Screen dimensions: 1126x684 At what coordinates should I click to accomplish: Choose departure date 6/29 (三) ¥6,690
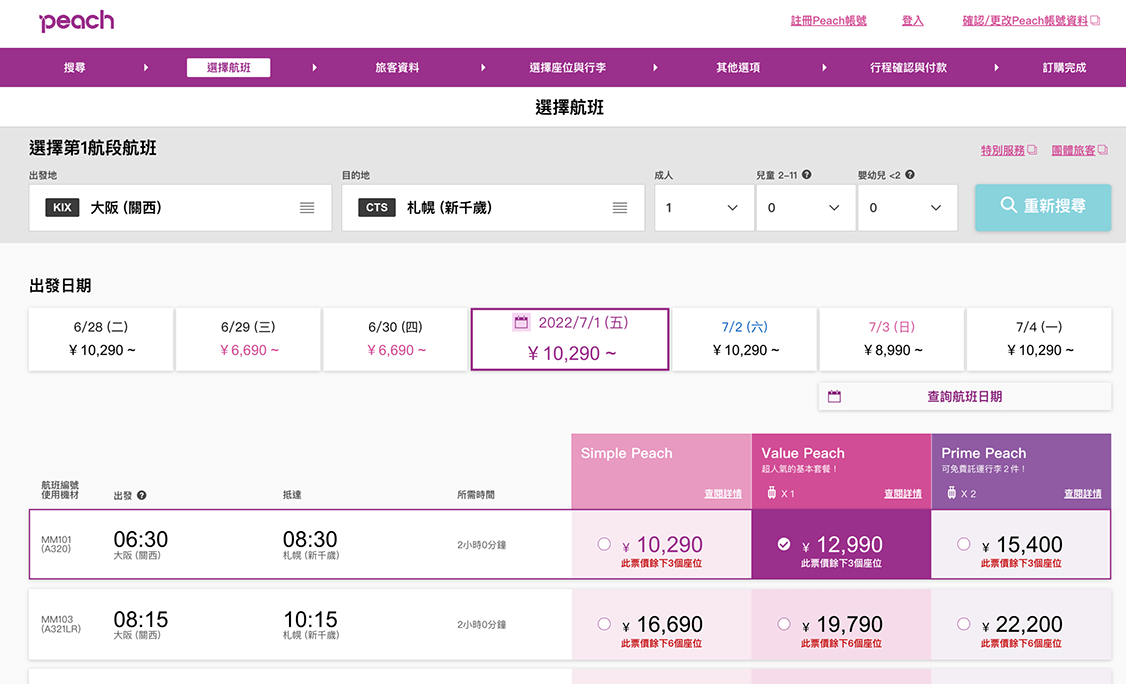[x=248, y=339]
